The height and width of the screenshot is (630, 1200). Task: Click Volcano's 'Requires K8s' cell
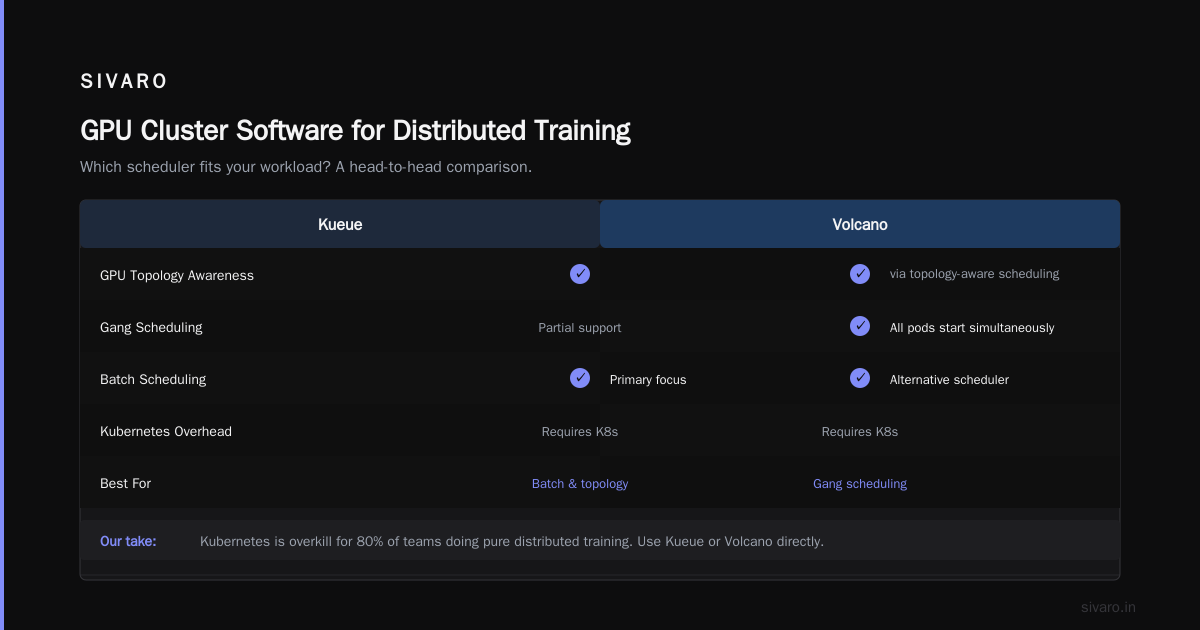[860, 432]
